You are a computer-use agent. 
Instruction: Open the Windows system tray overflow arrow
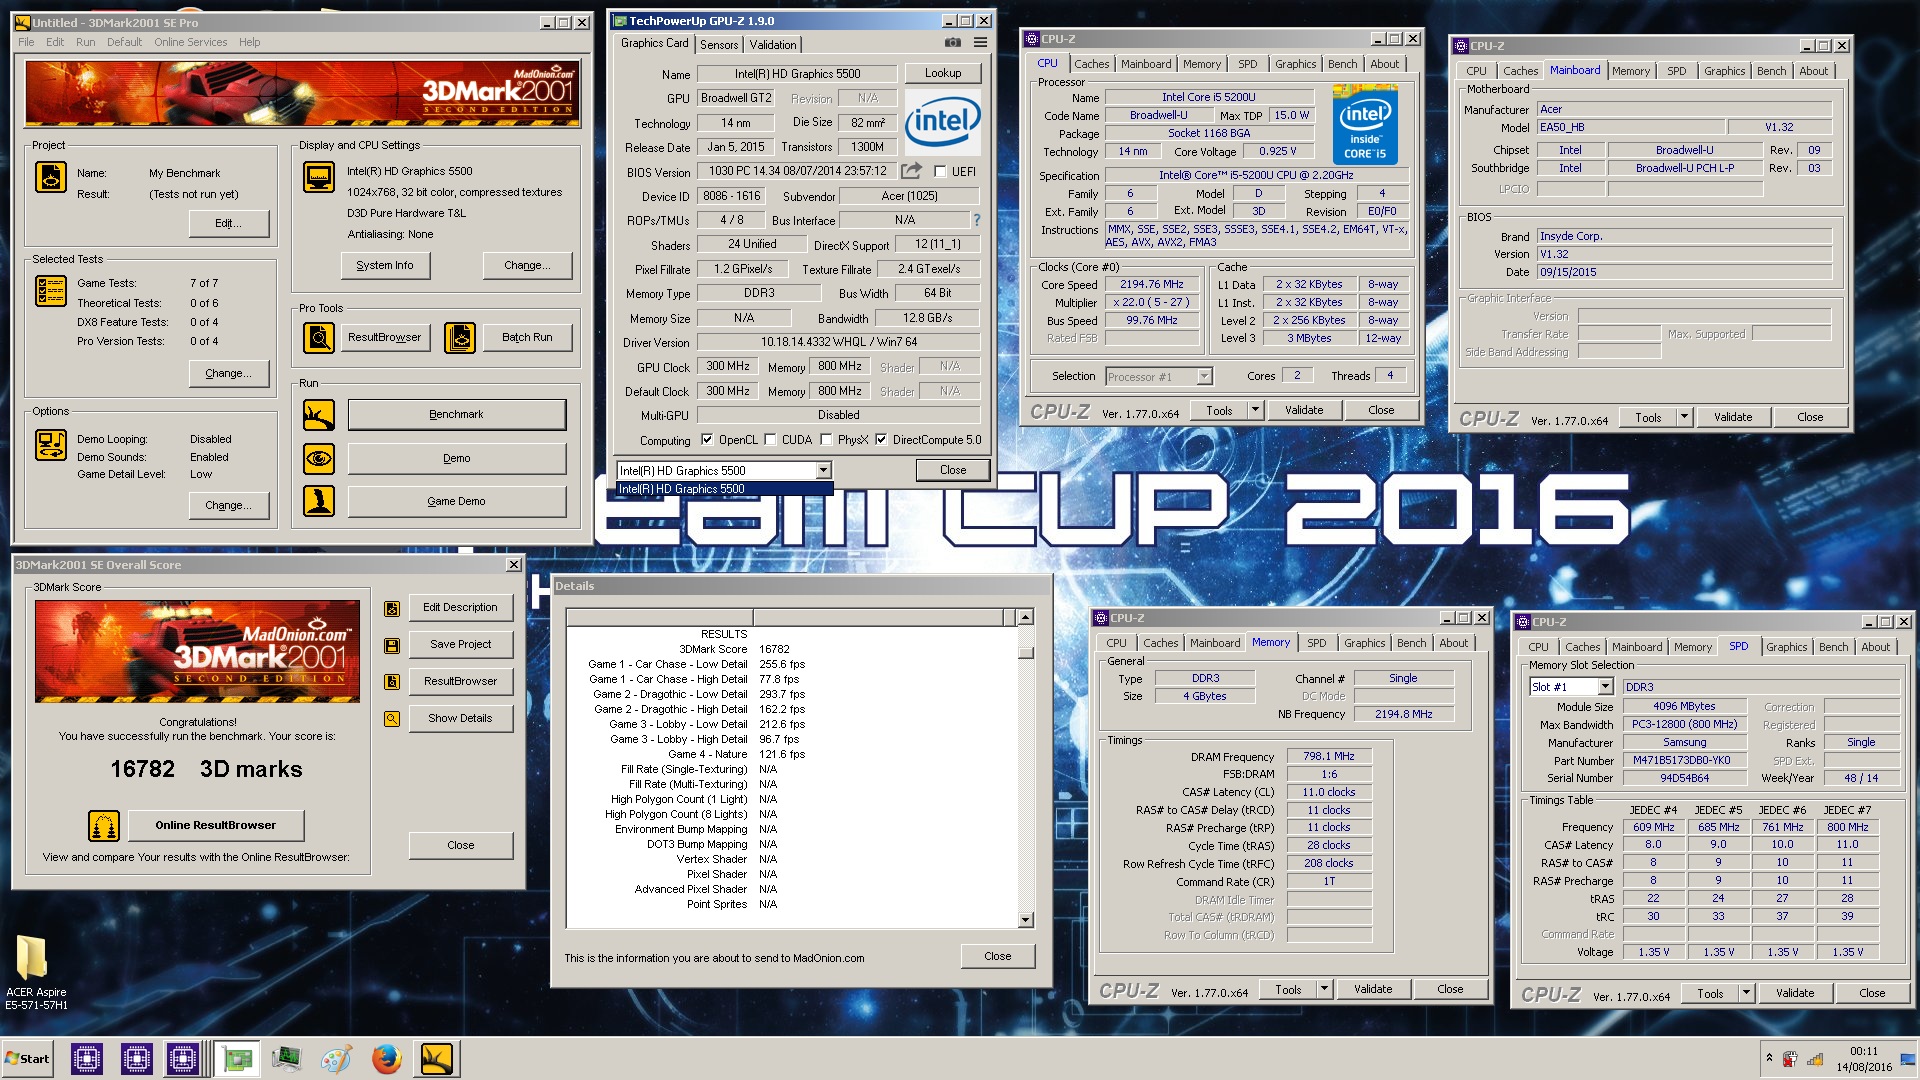pos(1769,1058)
